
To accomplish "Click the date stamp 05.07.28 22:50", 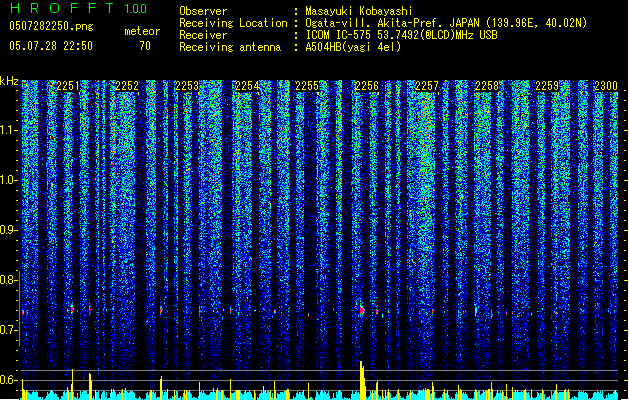I will [51, 46].
